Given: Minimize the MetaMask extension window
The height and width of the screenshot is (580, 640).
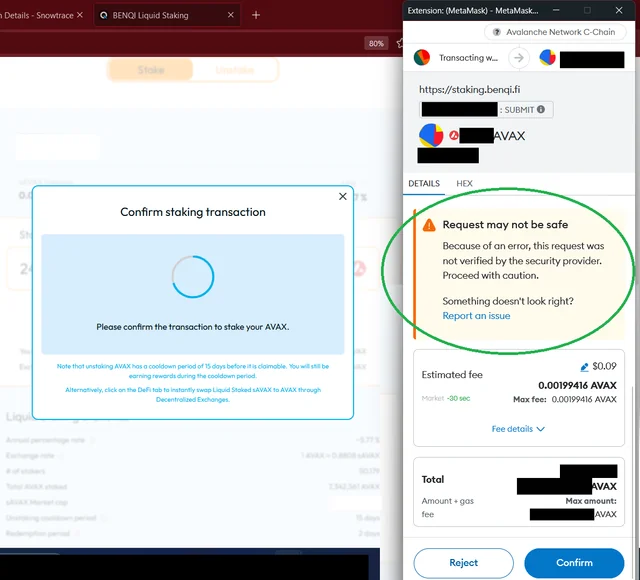Looking at the screenshot, I should [556, 10].
